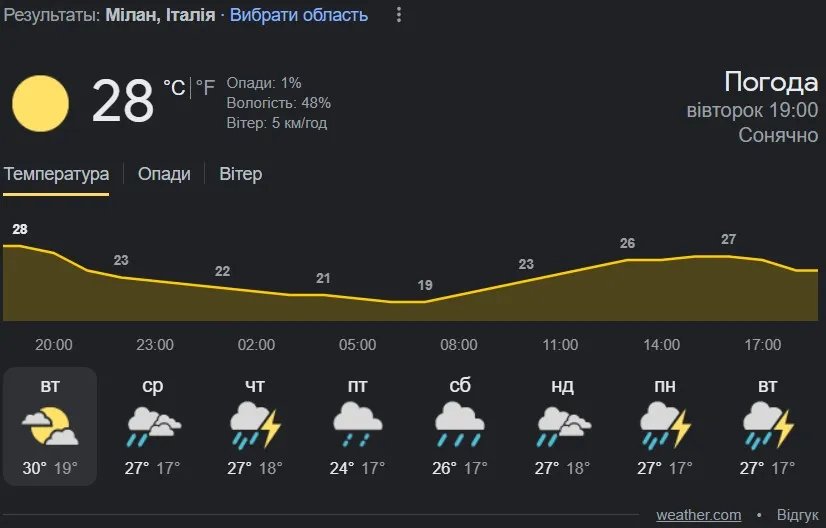
Task: Open the weather.com source link
Action: click(x=698, y=515)
